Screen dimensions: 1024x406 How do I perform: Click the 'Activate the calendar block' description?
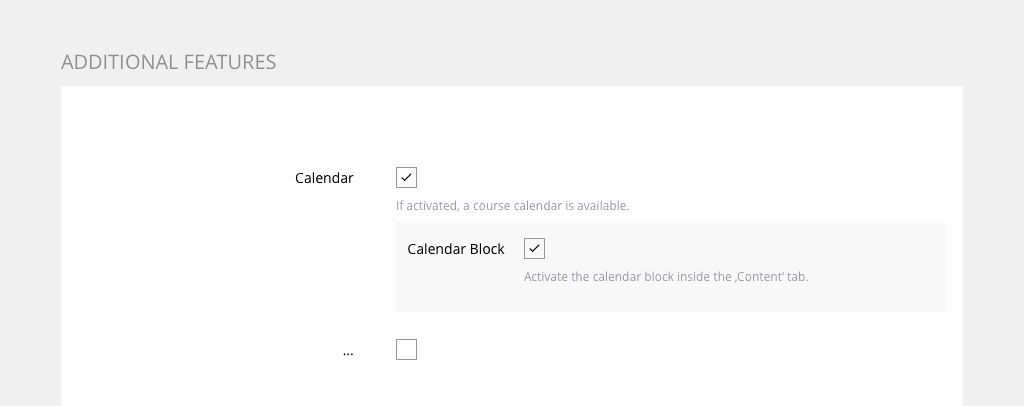pos(665,277)
